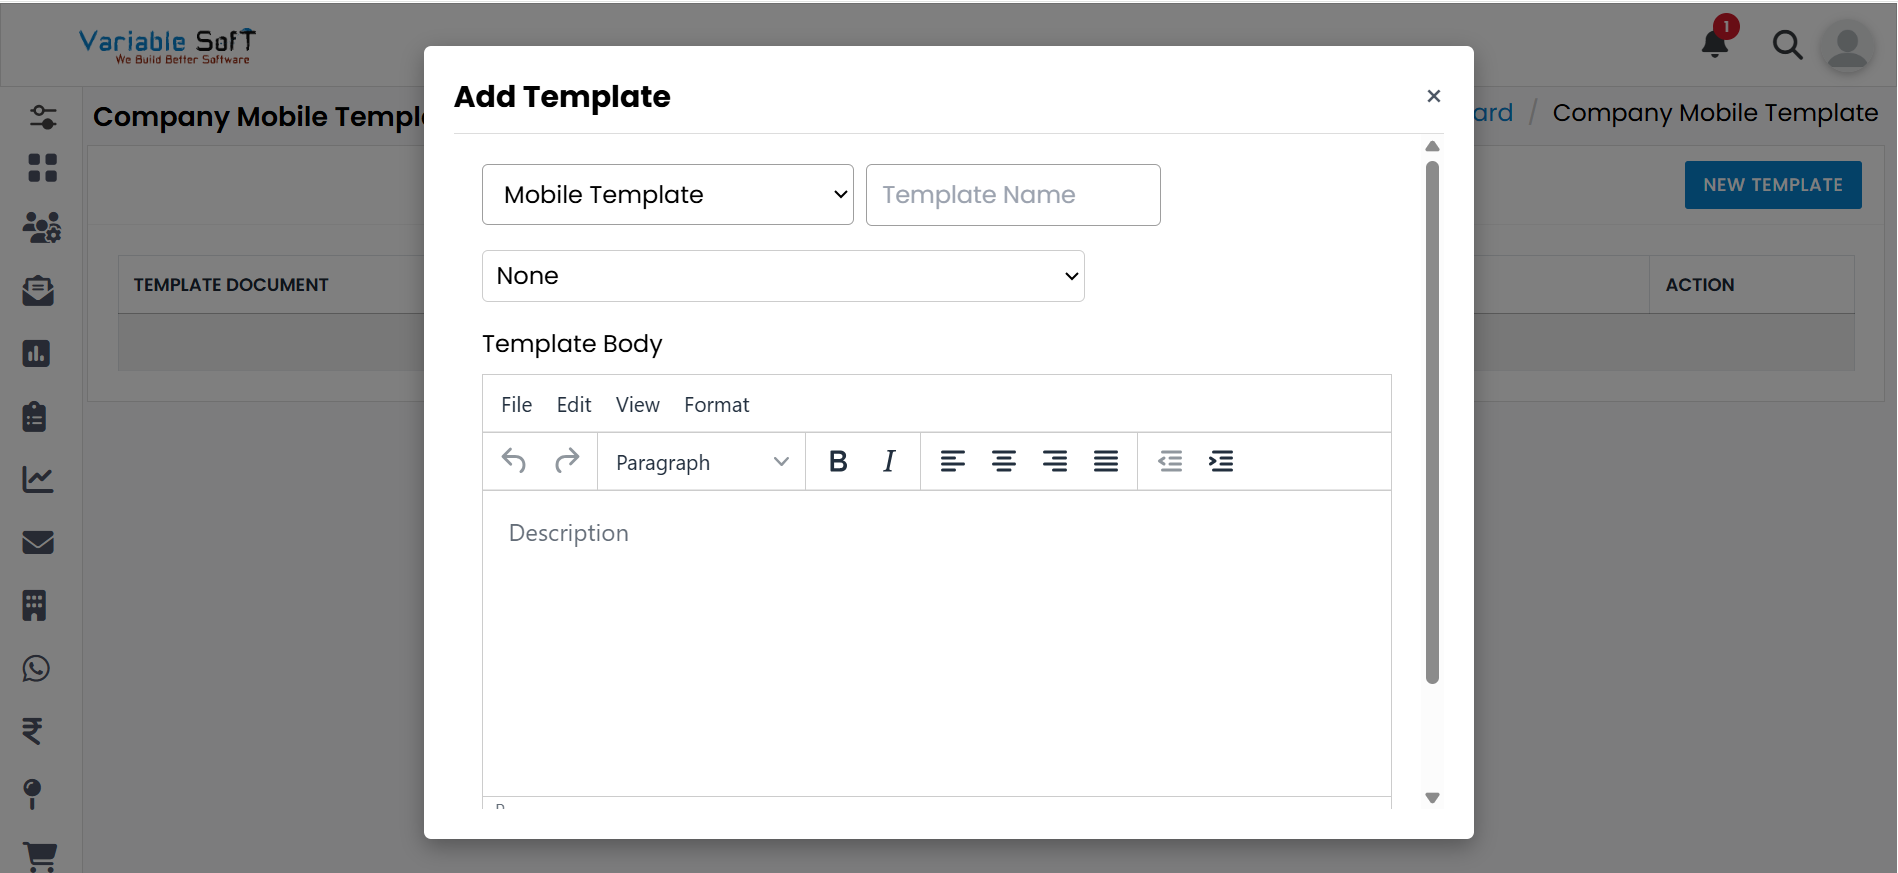This screenshot has width=1898, height=873.
Task: Toggle italic formatting in the editor
Action: (888, 461)
